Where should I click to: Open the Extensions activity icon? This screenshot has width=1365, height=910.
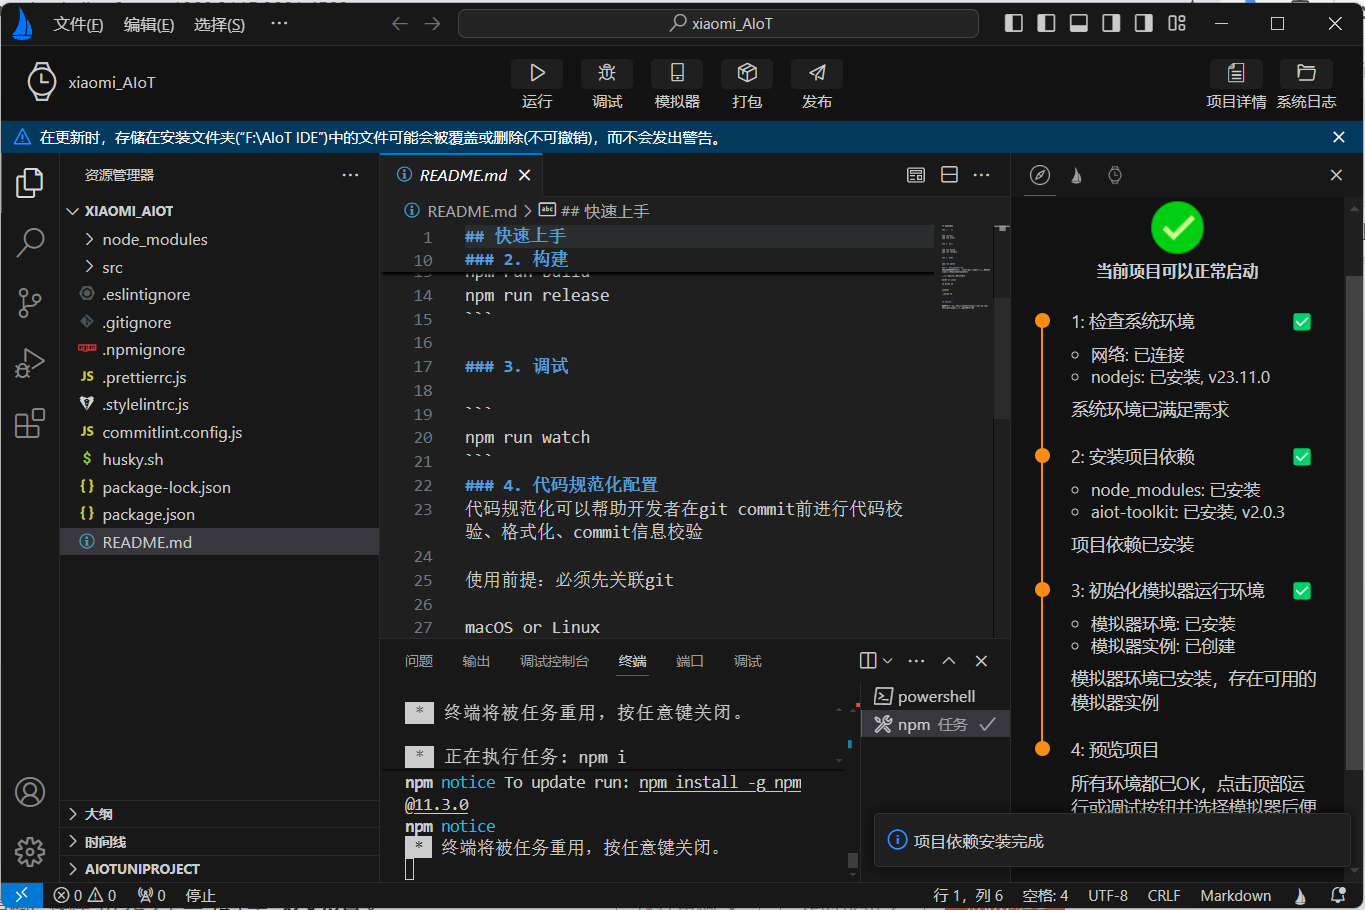(30, 423)
